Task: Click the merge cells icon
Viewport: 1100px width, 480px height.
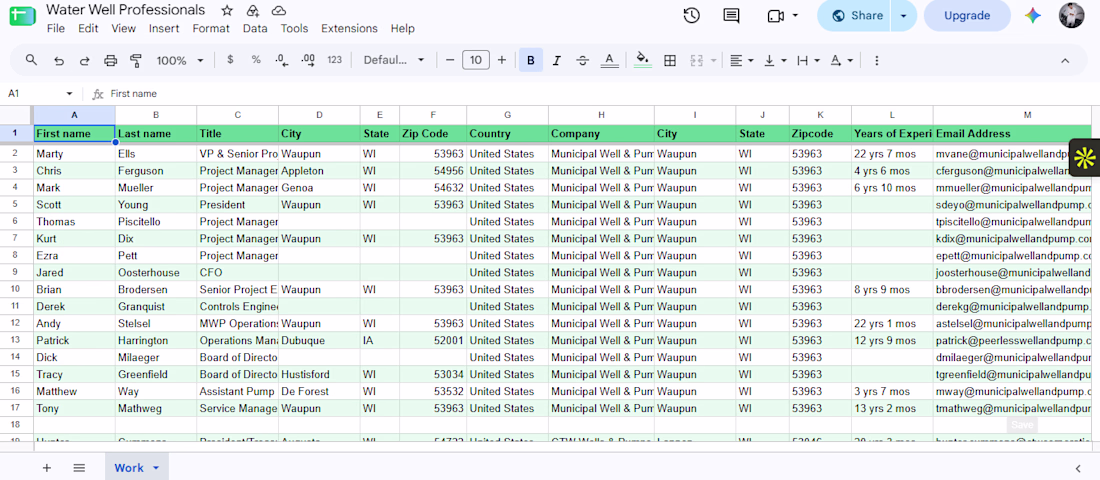Action: (697, 61)
